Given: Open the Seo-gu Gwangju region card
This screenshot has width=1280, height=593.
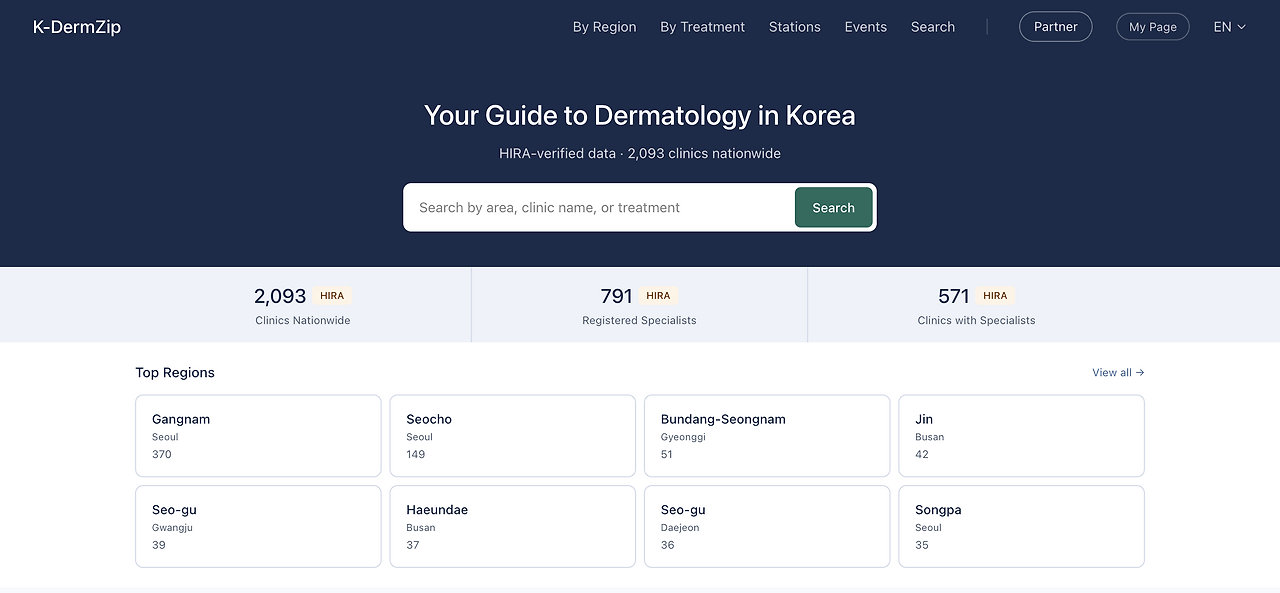Looking at the screenshot, I should click(258, 526).
